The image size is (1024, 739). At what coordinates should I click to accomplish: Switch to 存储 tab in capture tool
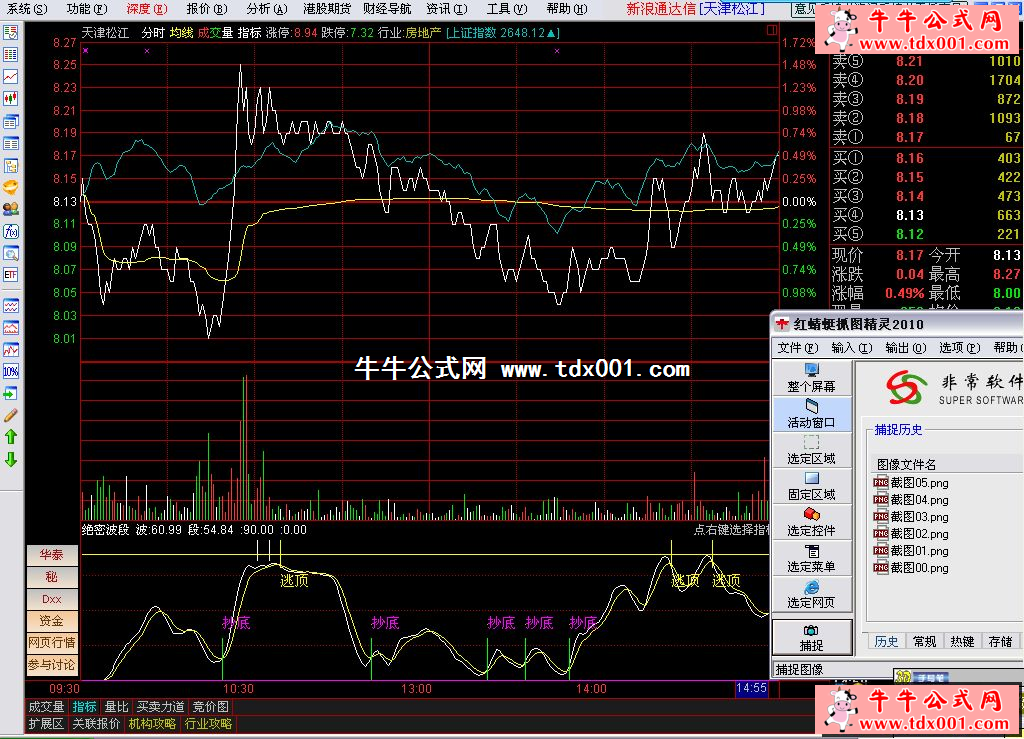[x=1000, y=642]
